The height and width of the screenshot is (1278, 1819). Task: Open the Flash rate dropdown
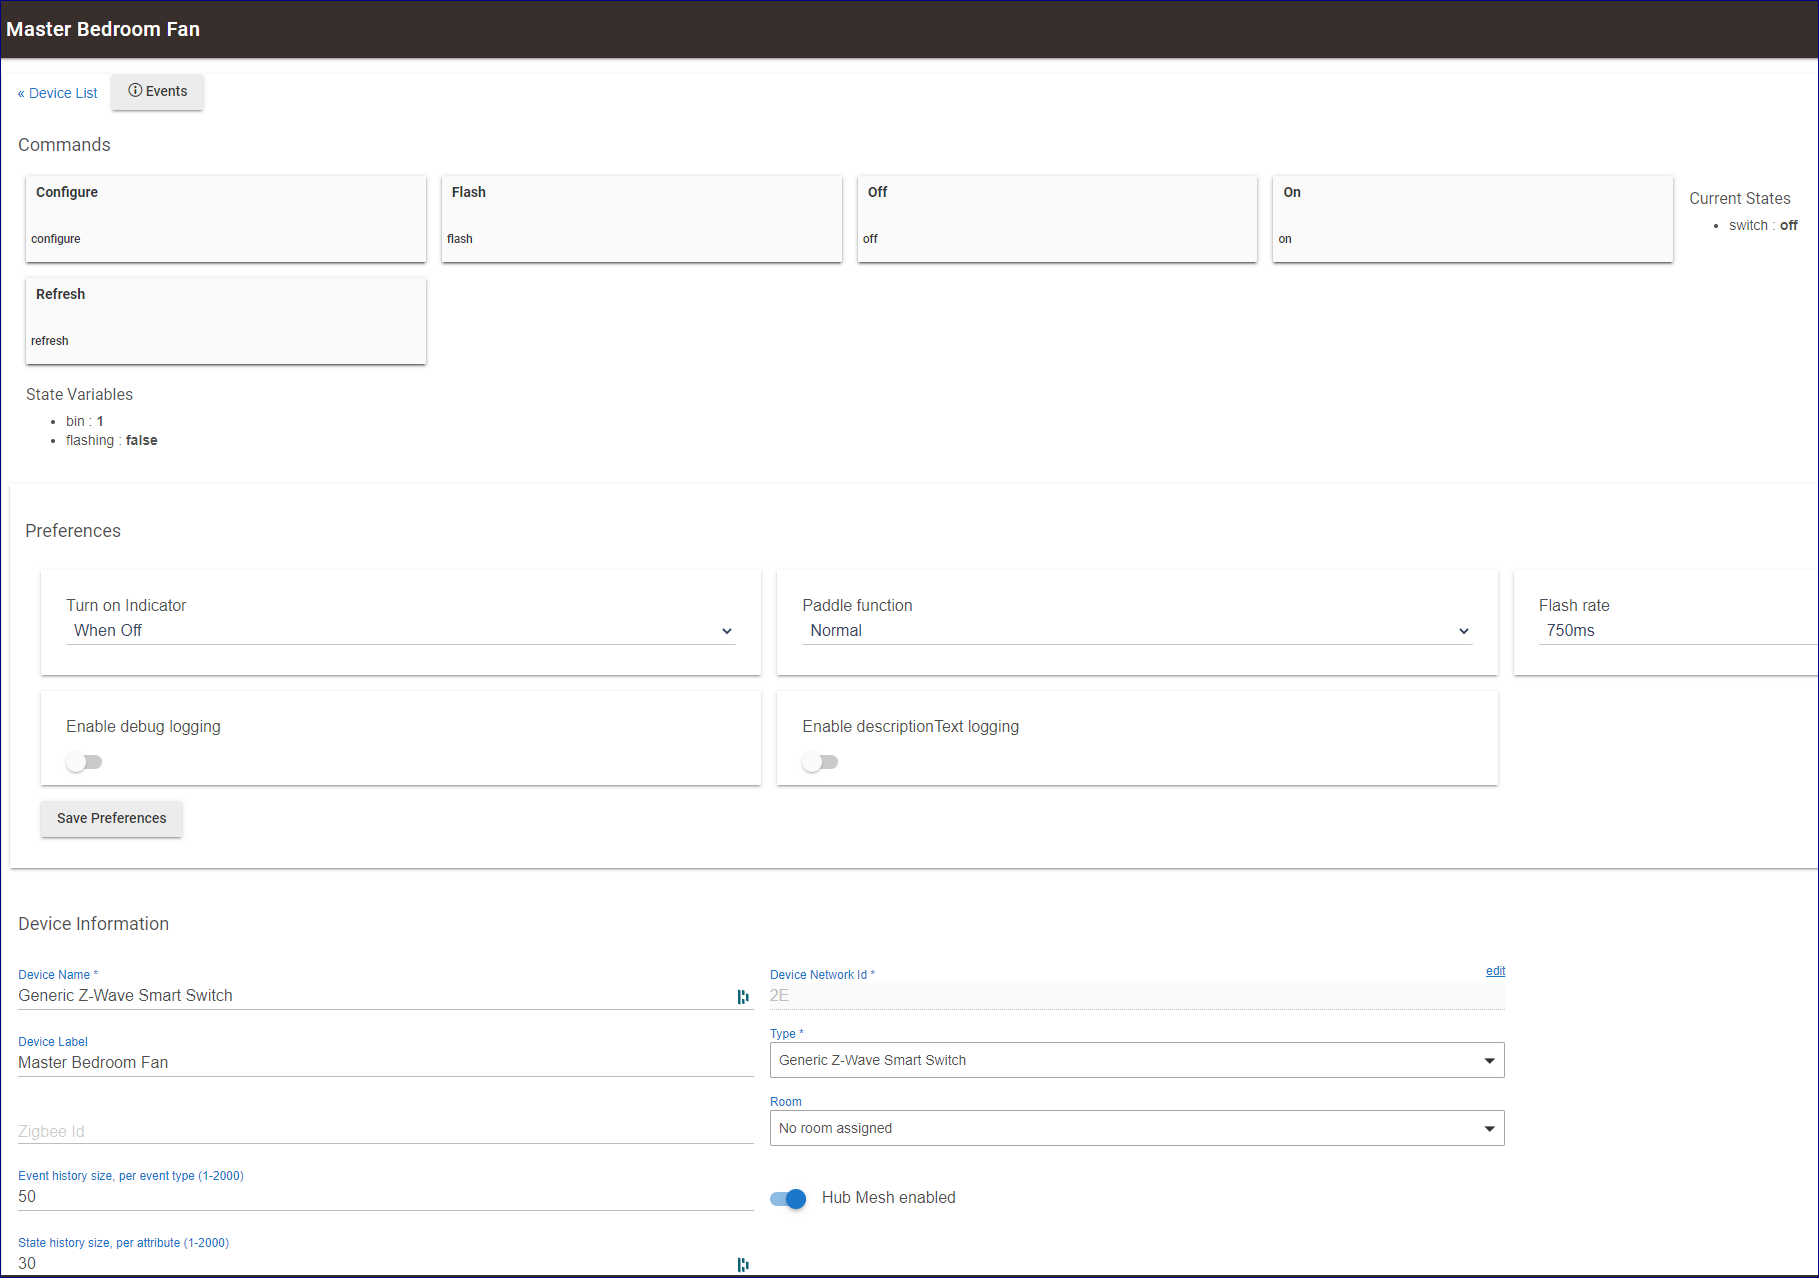[x=1678, y=631]
